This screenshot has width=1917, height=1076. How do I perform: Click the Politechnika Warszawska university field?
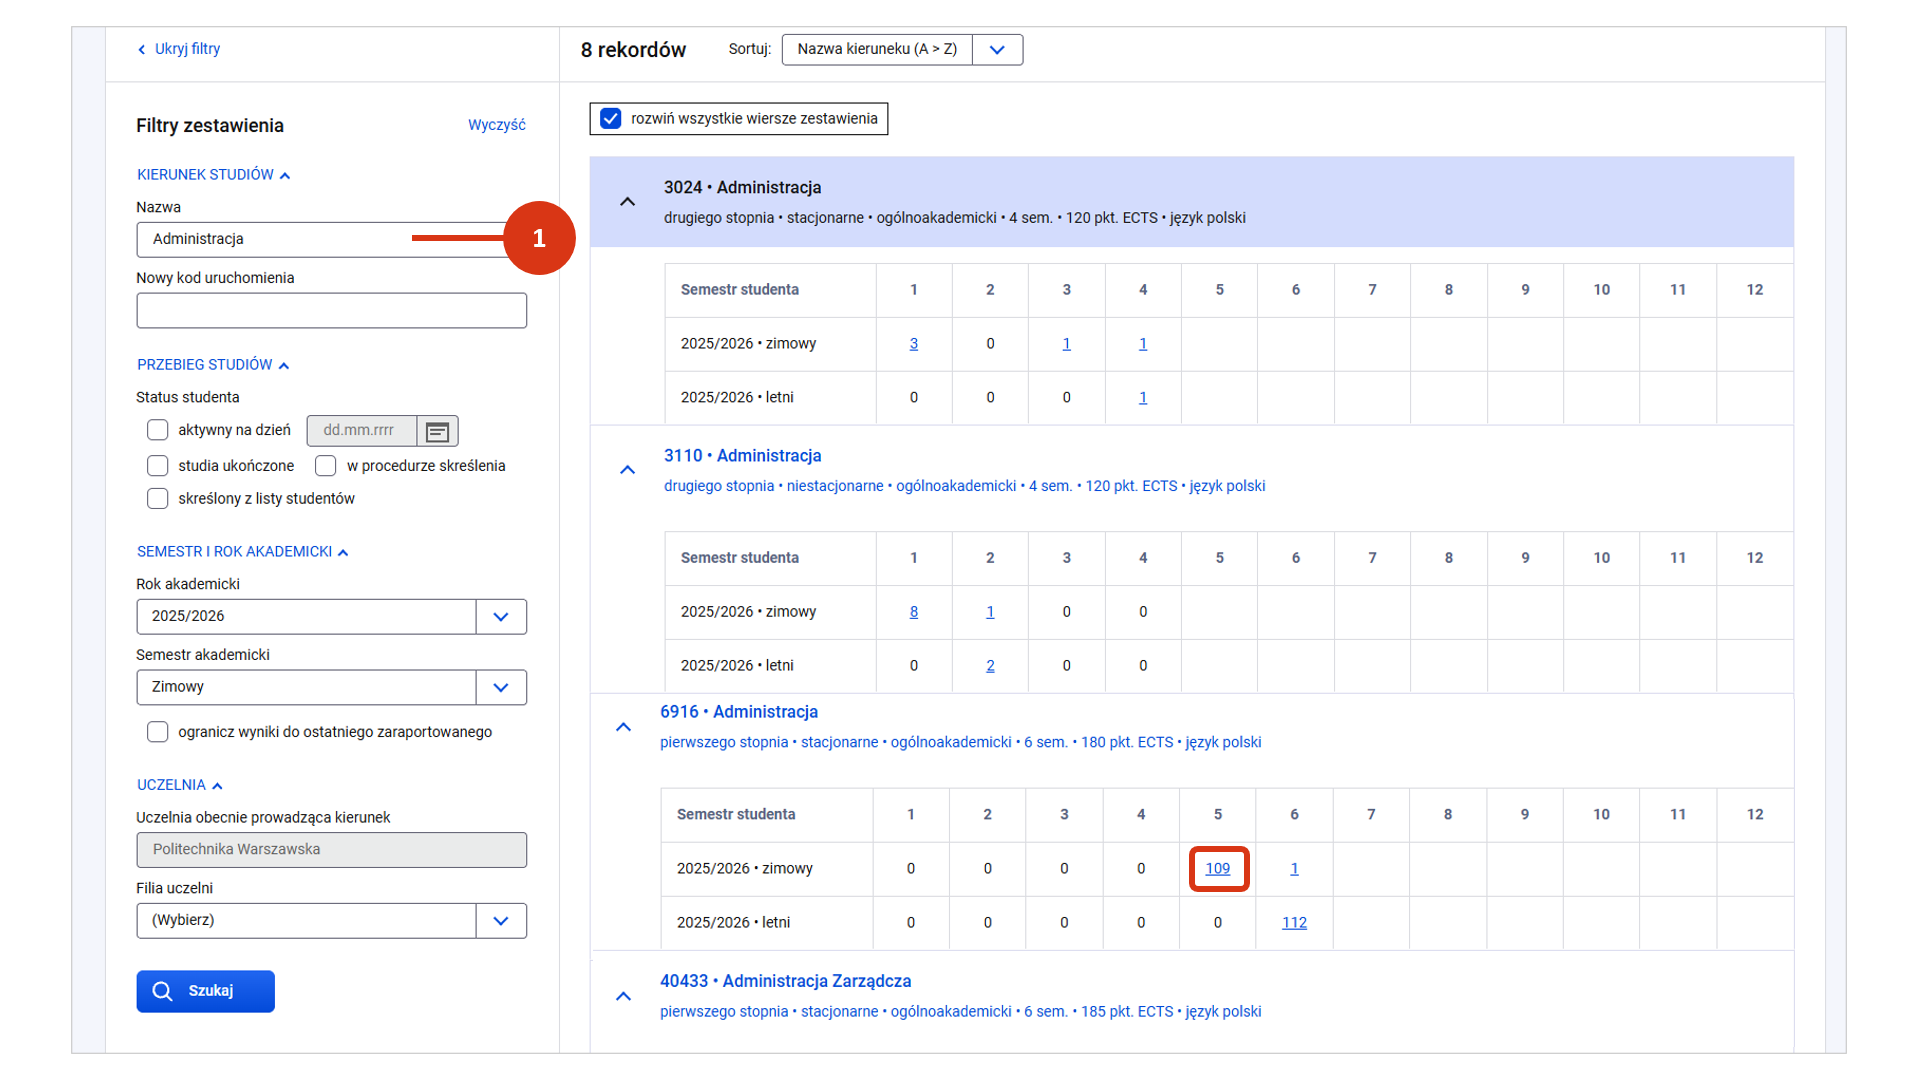331,850
